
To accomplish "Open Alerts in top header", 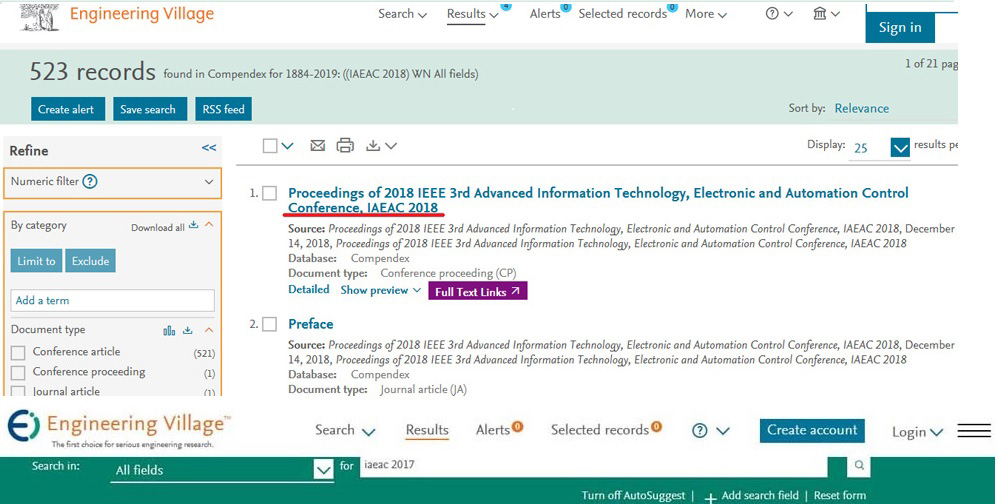I will (x=545, y=14).
